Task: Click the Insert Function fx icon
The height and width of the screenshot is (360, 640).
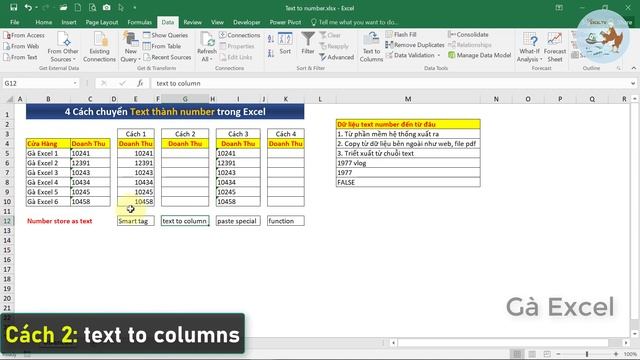Action: coord(140,83)
